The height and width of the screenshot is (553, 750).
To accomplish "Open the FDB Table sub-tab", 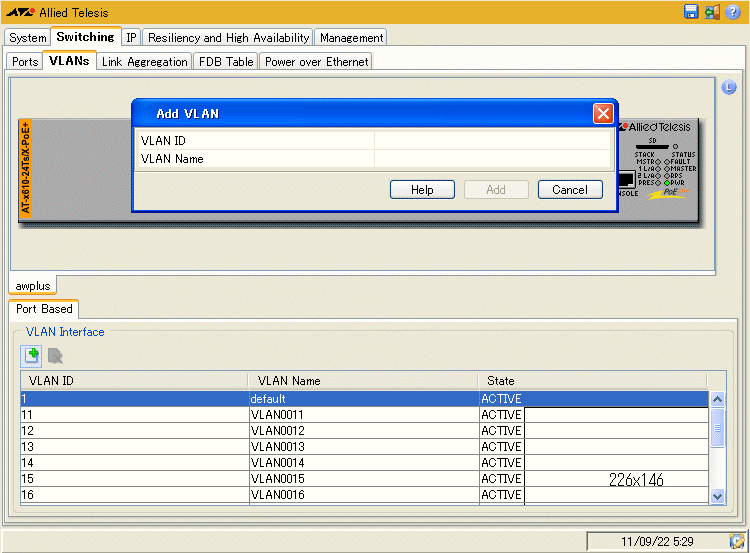I will click(x=226, y=62).
